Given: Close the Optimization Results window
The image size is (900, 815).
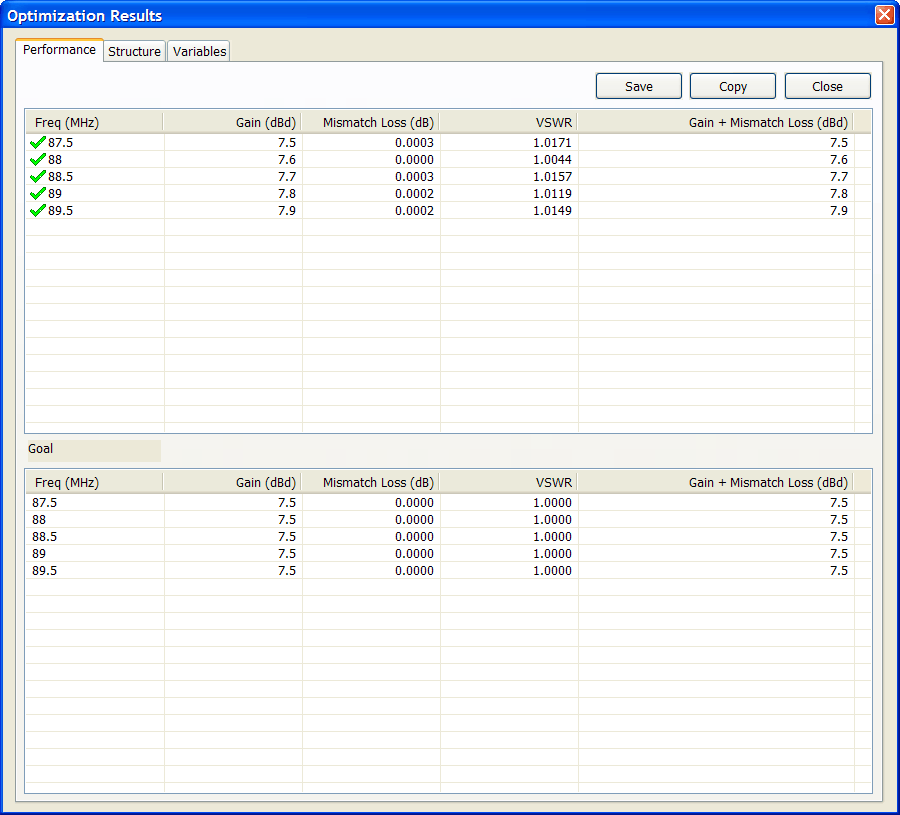Looking at the screenshot, I should pyautogui.click(x=885, y=15).
